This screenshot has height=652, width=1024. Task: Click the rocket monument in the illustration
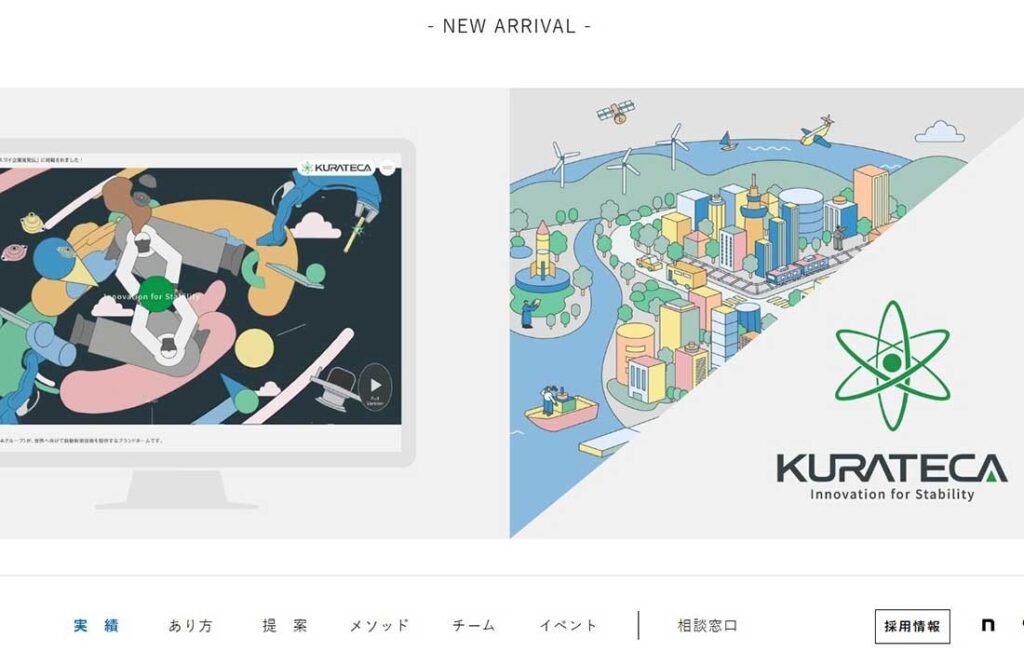point(543,250)
